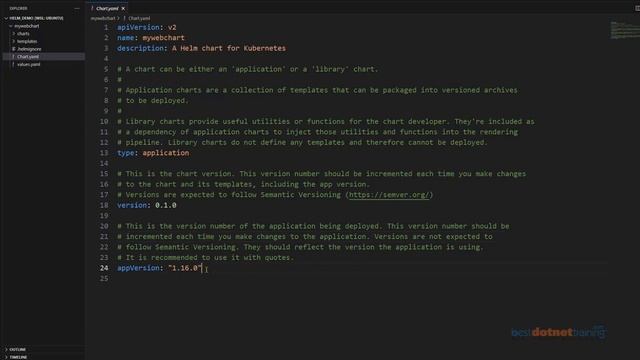Click 'A Helm chart for Kubernetes' description text
Viewport: 640px width, 360px height.
(229, 48)
